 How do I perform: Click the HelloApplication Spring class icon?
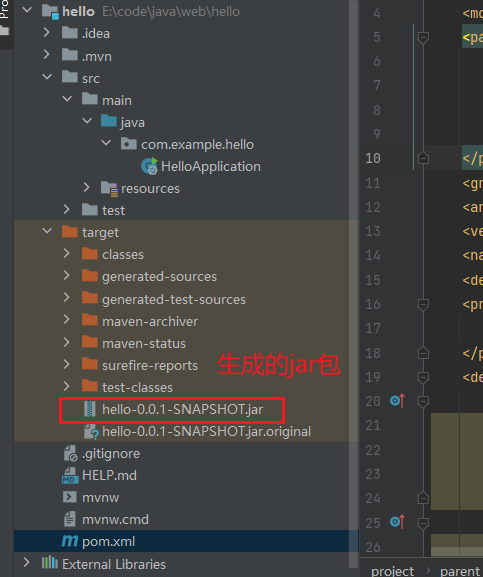pos(149,166)
